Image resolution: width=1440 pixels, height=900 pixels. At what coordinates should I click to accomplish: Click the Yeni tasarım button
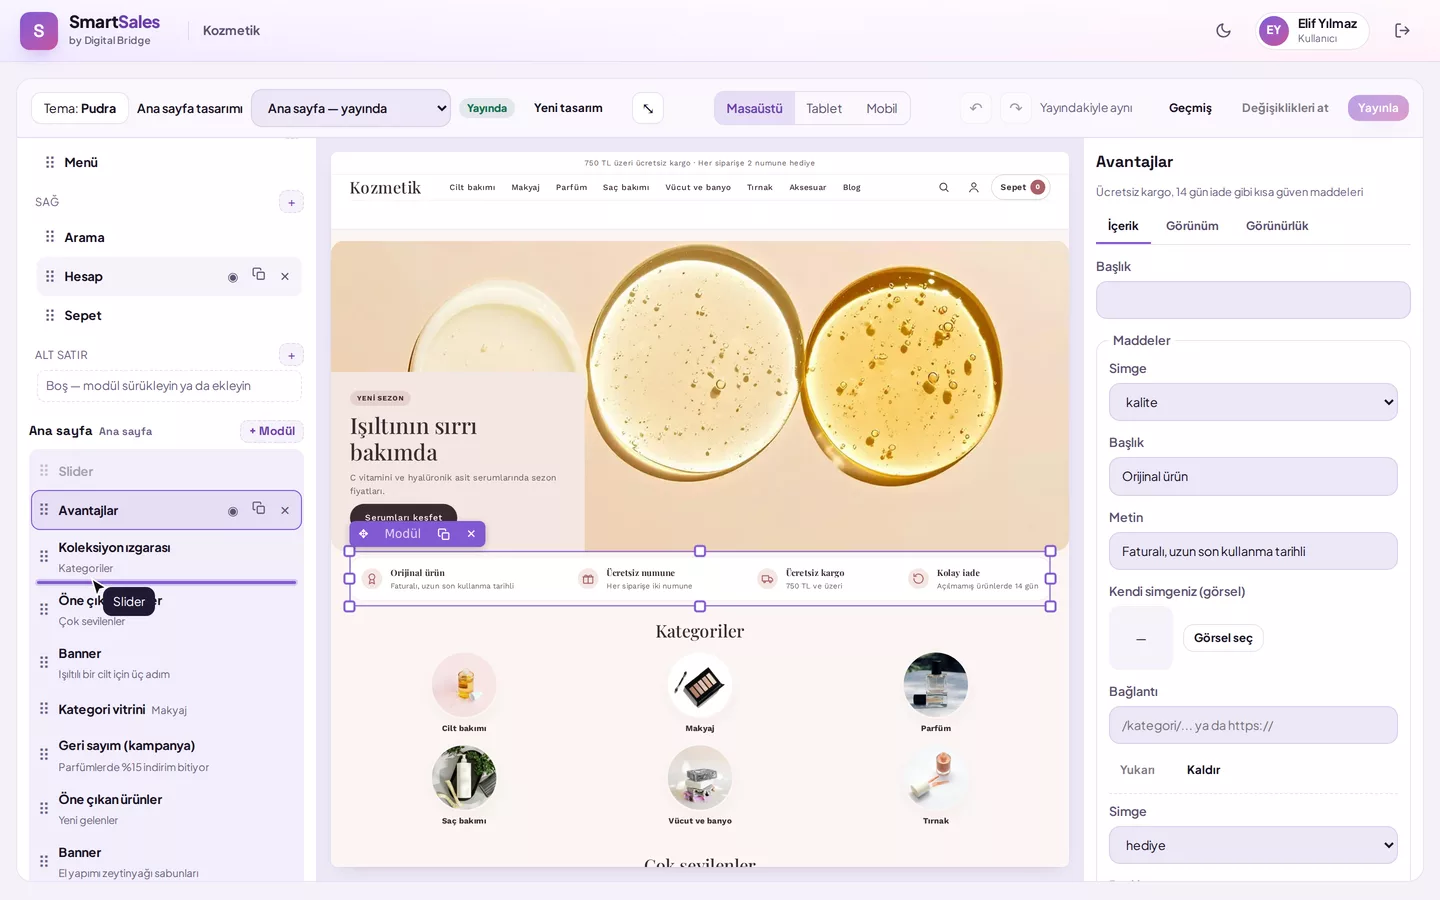tap(568, 108)
